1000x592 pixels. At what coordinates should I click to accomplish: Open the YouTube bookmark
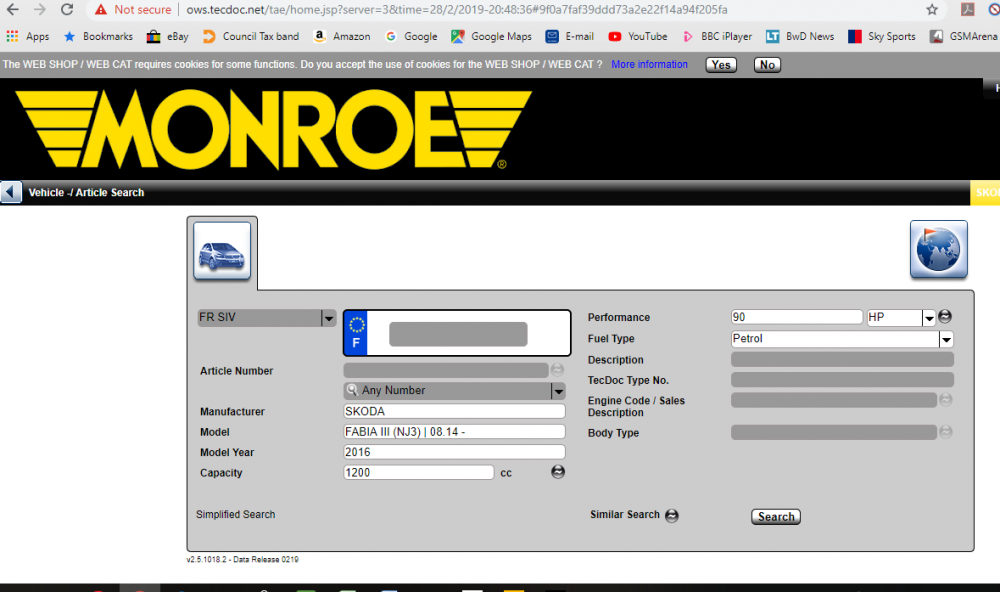coord(638,36)
